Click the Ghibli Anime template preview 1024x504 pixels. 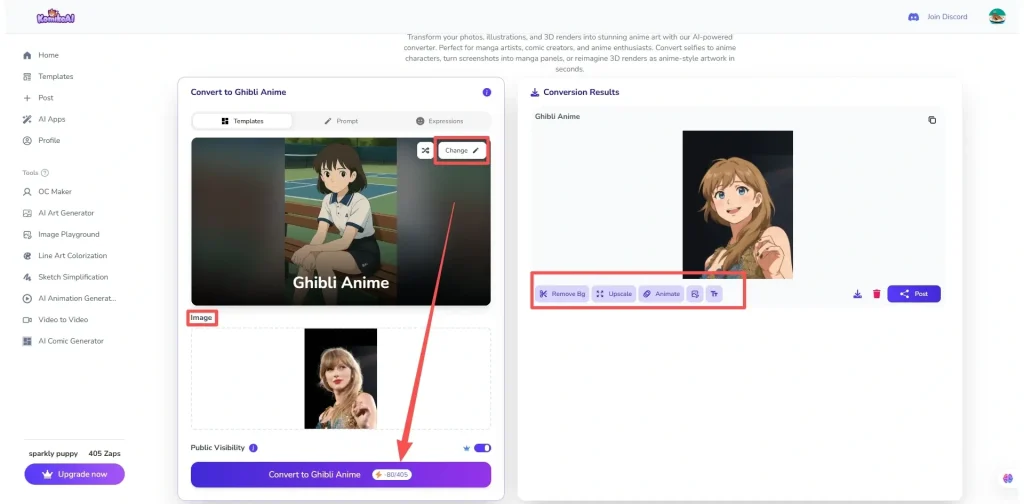tap(341, 221)
